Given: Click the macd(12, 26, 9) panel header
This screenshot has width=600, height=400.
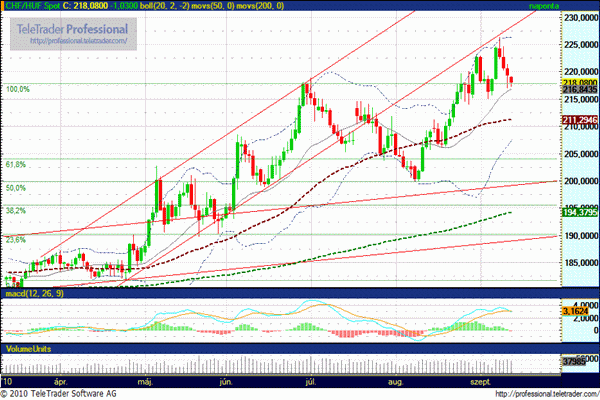Looking at the screenshot, I should point(33,293).
